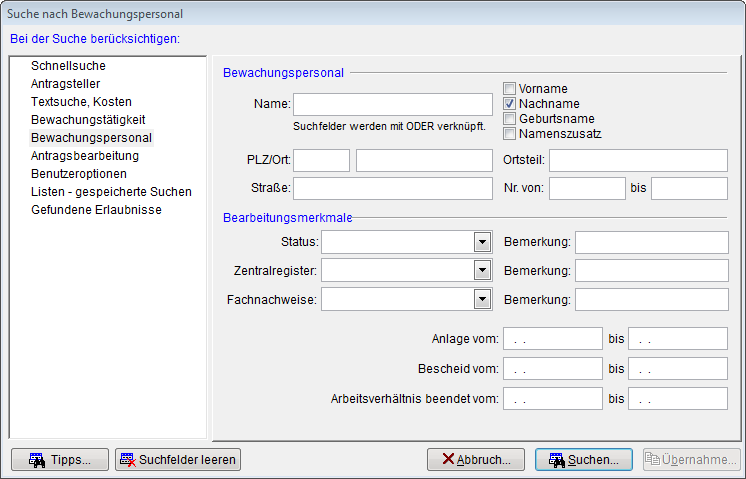Click the binoculars icon on Tipps button
The height and width of the screenshot is (479, 746).
(x=36, y=460)
